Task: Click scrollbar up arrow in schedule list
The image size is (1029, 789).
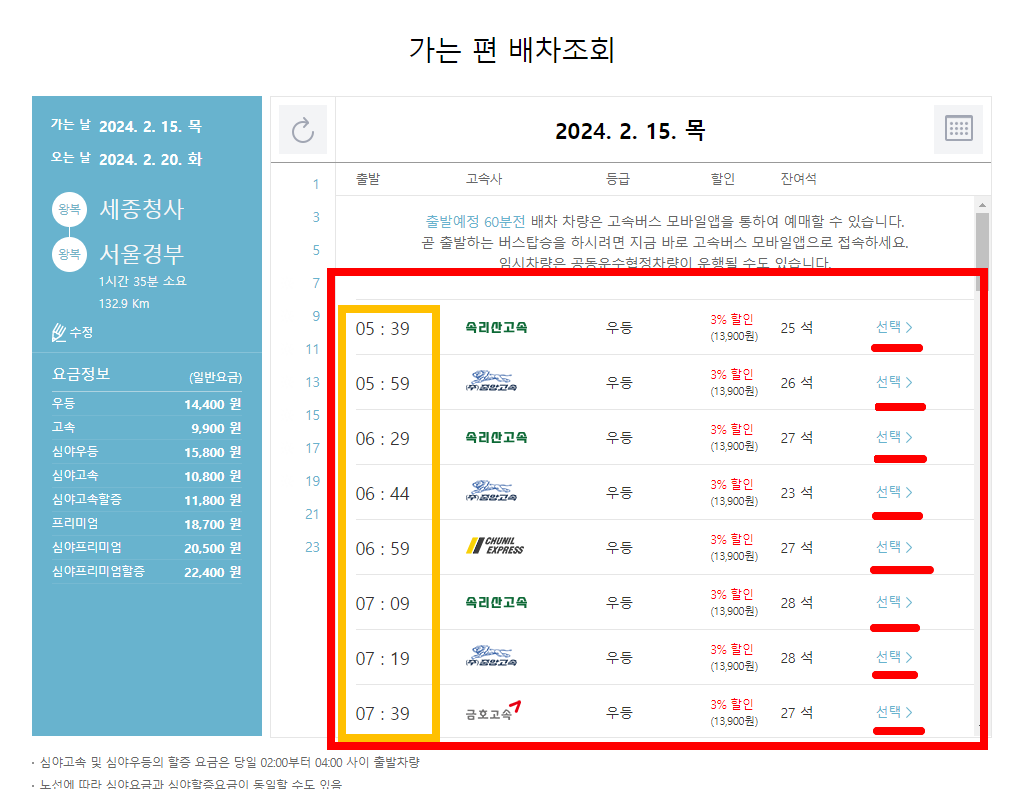Action: 982,204
